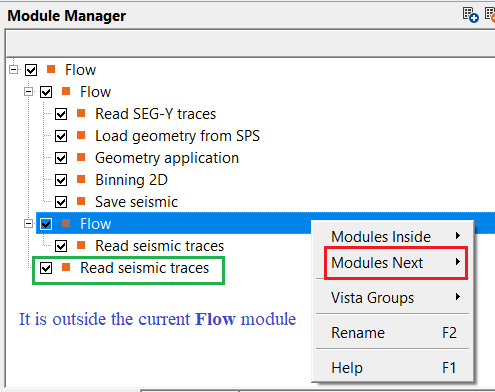495x392 pixels.
Task: Toggle the Binning 2D checkbox
Action: point(61,180)
